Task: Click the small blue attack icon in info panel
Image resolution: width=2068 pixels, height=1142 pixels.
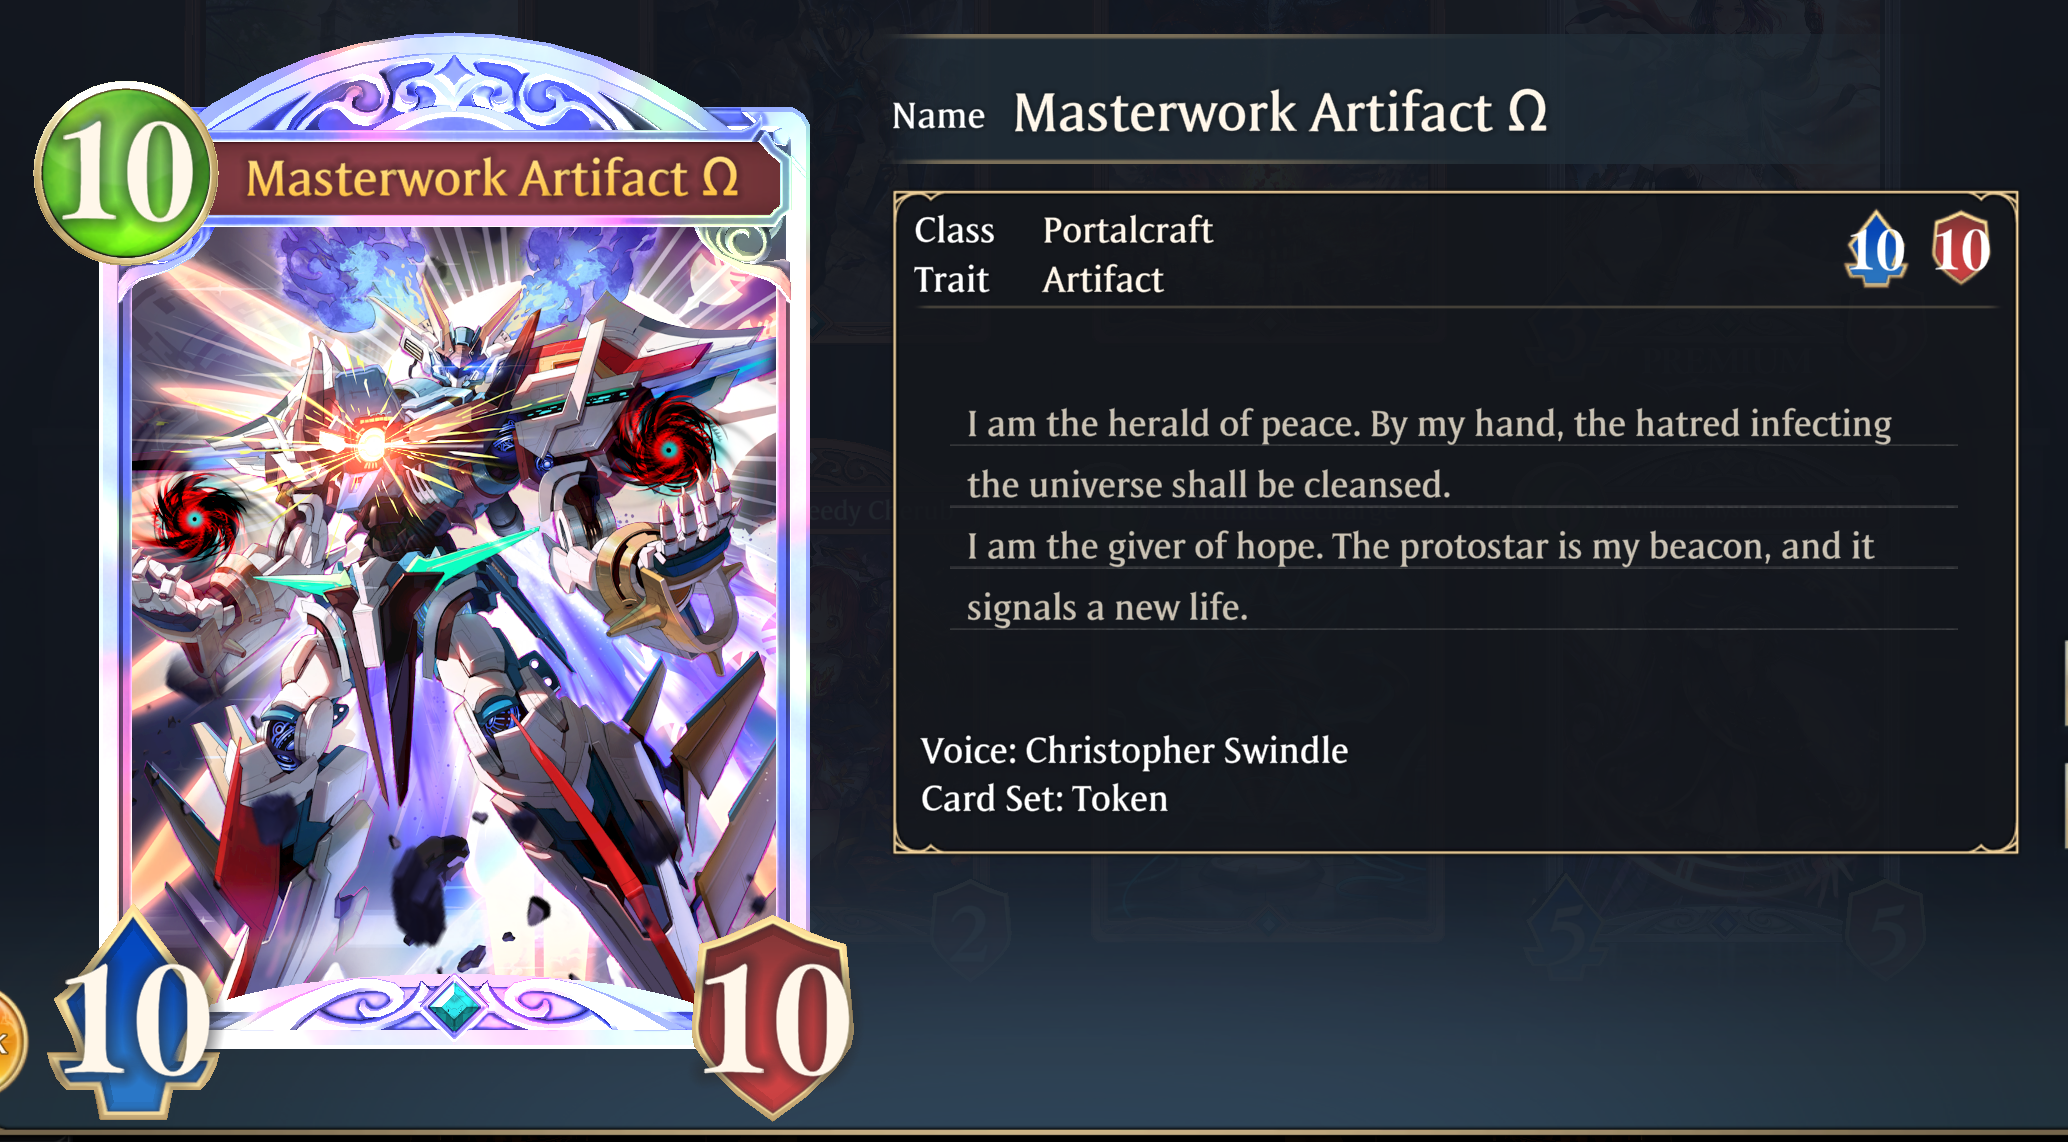Action: coord(1876,249)
